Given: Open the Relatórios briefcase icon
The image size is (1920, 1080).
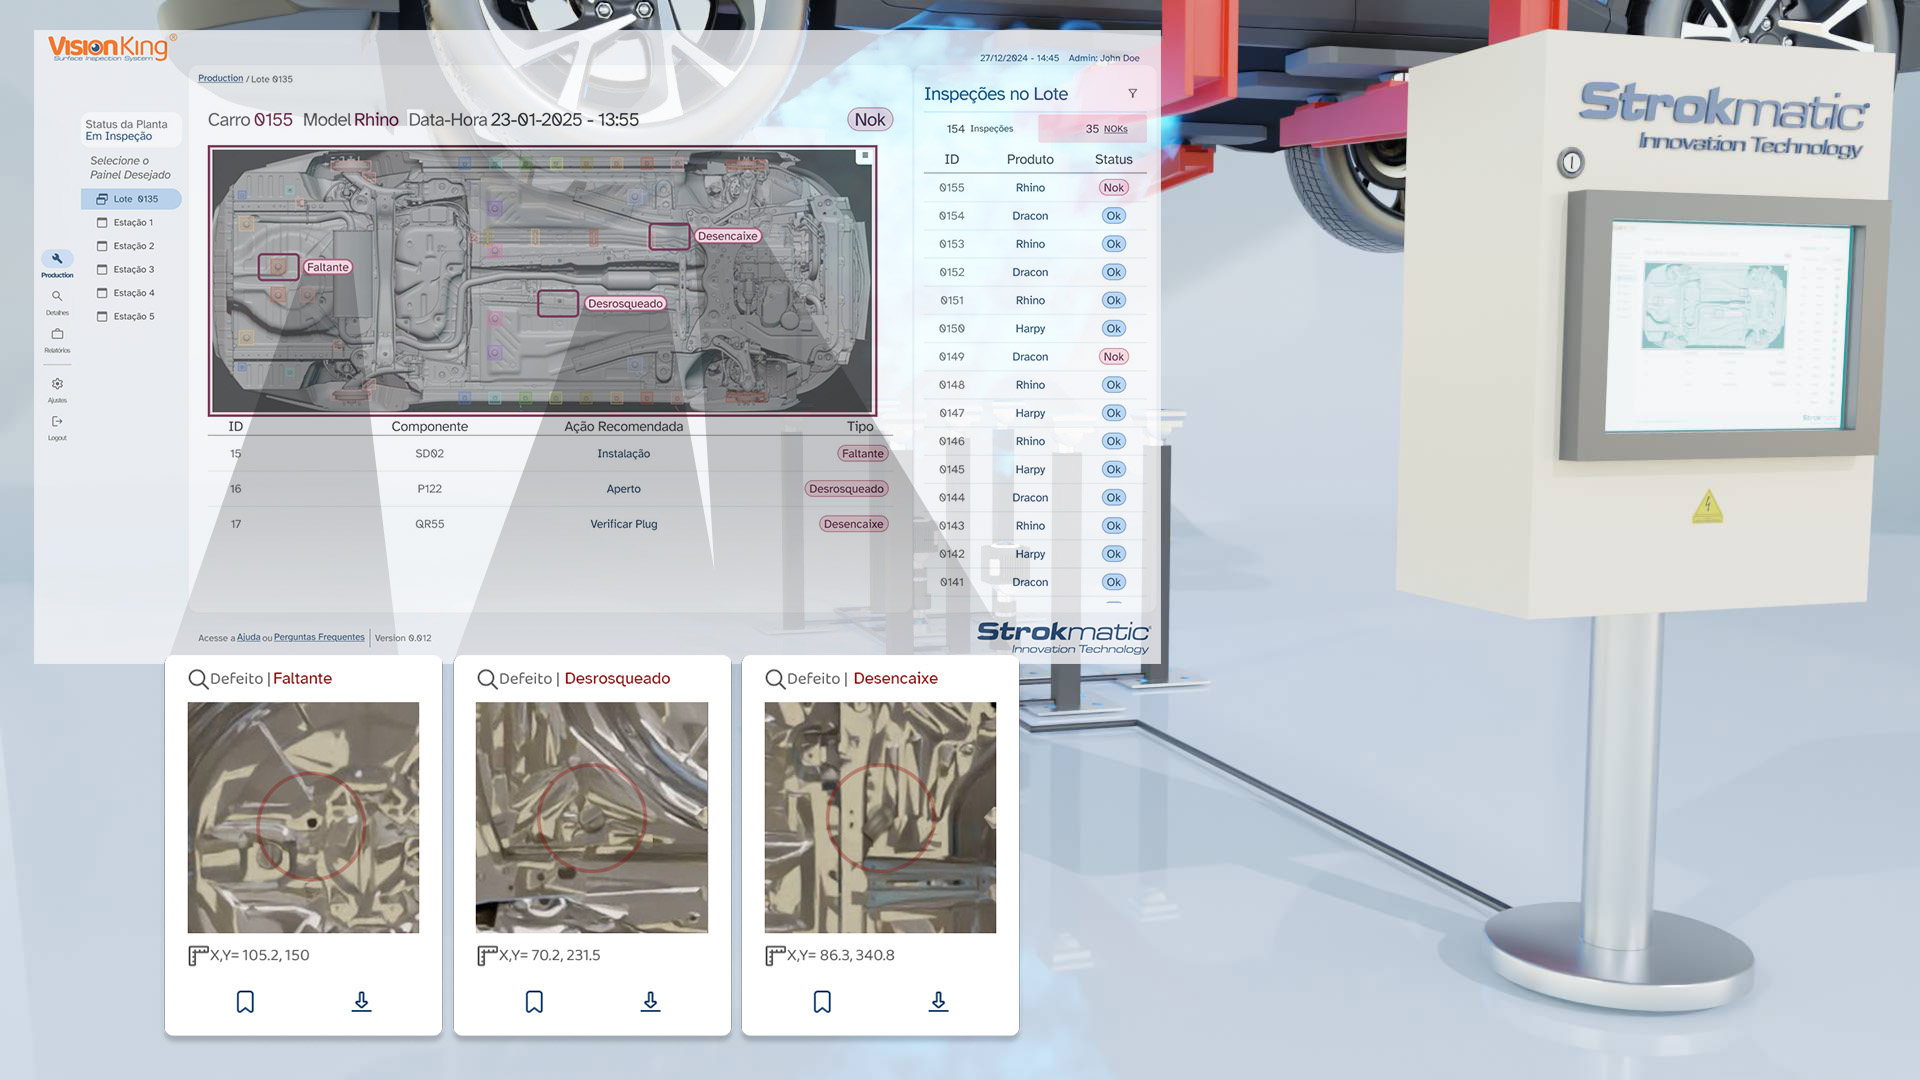Looking at the screenshot, I should 57,334.
